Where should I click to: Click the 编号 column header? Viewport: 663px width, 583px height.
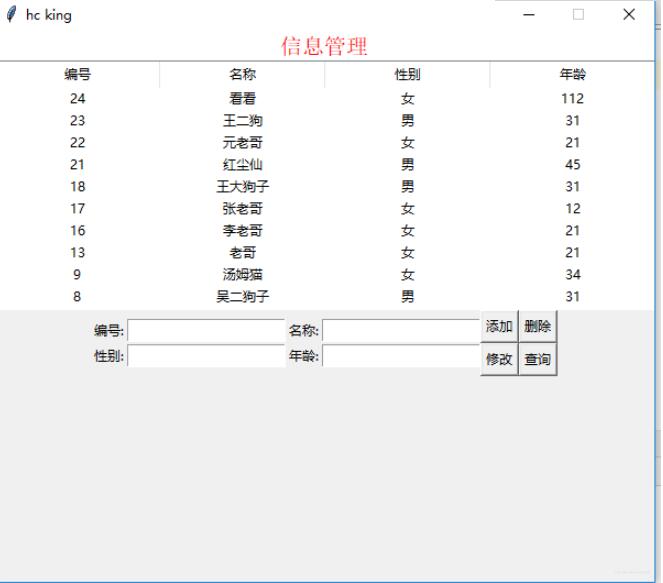pos(78,74)
